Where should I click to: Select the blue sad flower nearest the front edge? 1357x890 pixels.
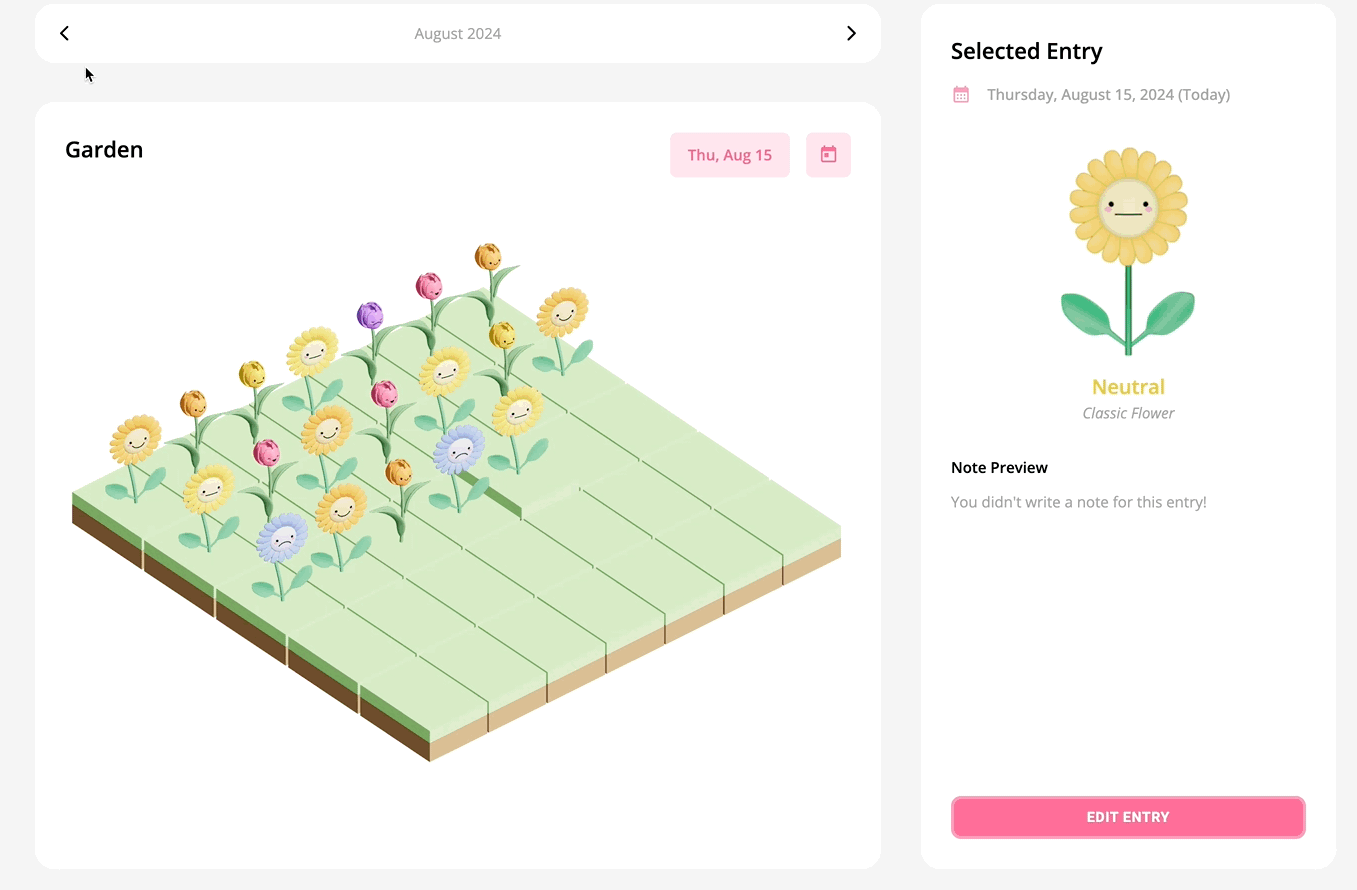(x=283, y=539)
